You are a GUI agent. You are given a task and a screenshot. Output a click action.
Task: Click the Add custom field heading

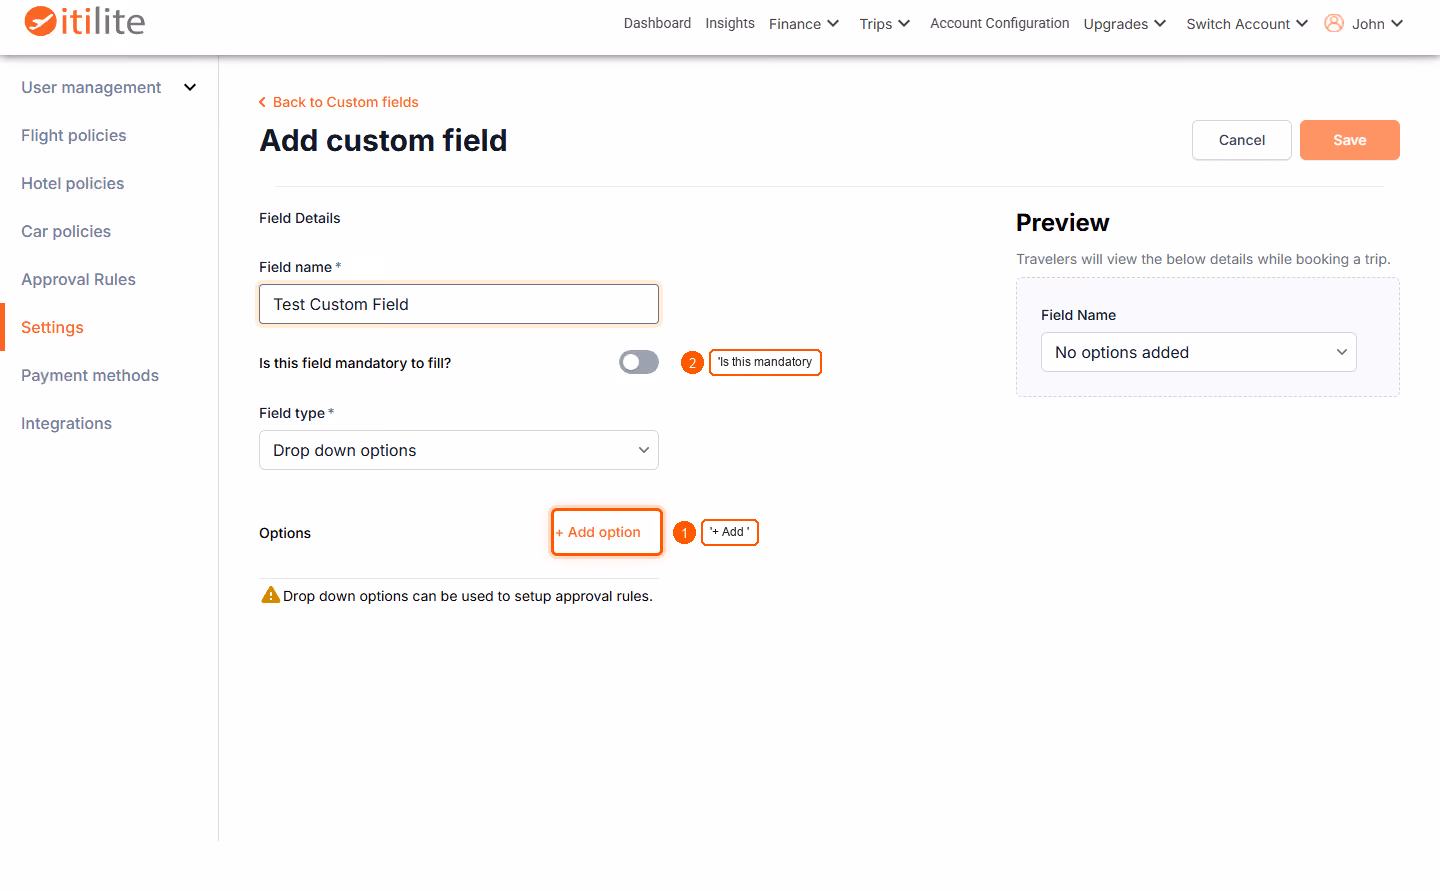tap(383, 140)
